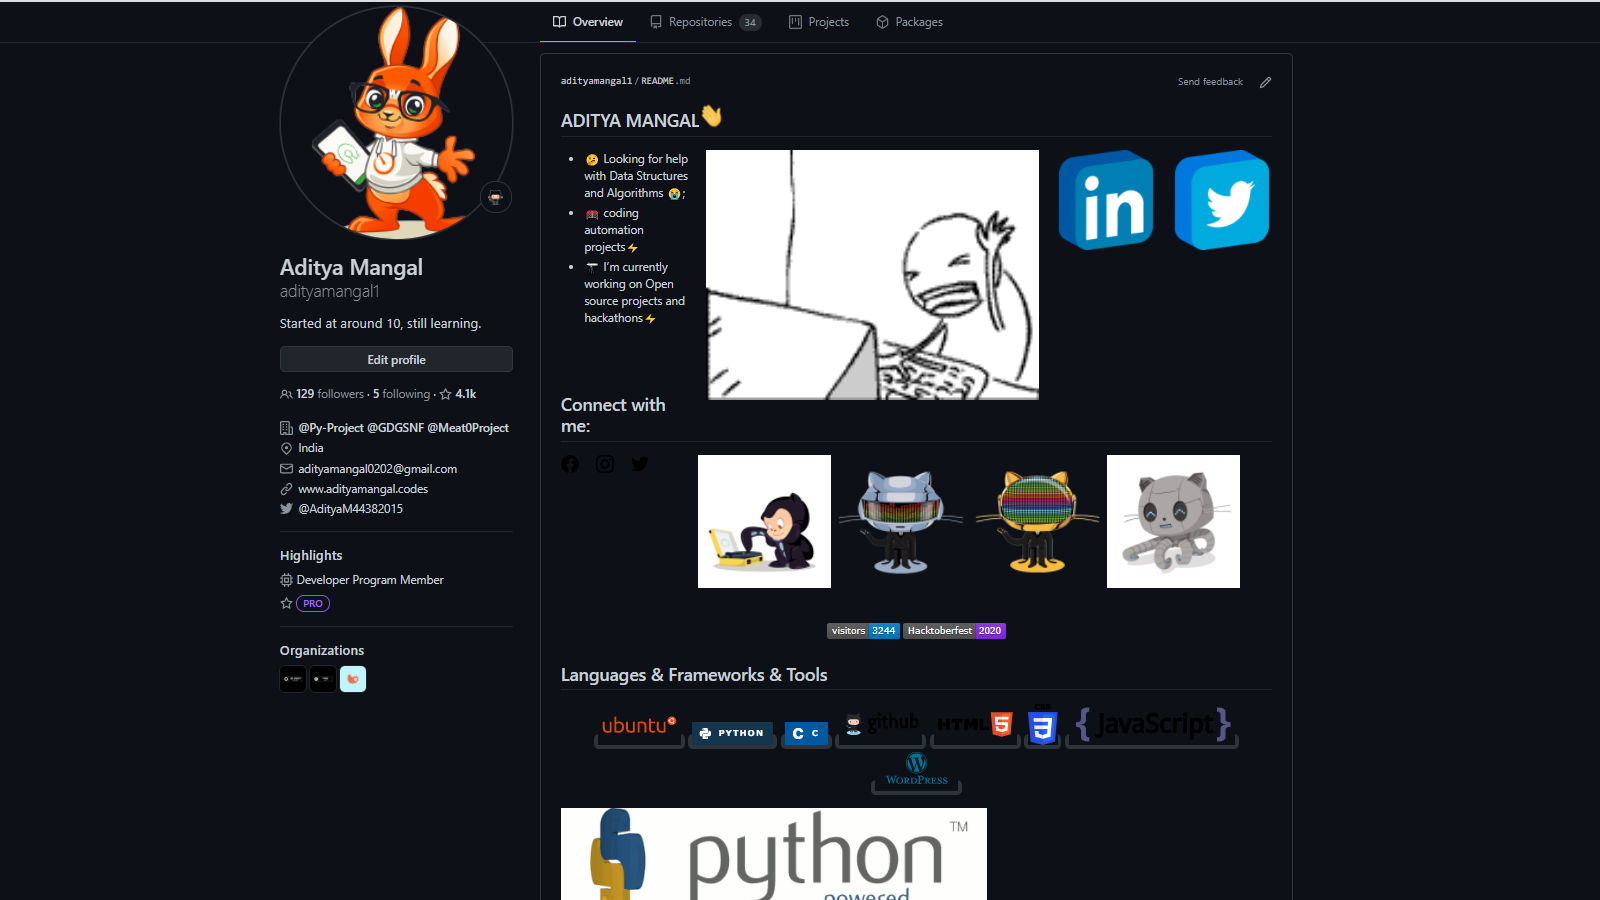The height and width of the screenshot is (900, 1600).
Task: Open the @Py-Project organization link
Action: pos(331,428)
